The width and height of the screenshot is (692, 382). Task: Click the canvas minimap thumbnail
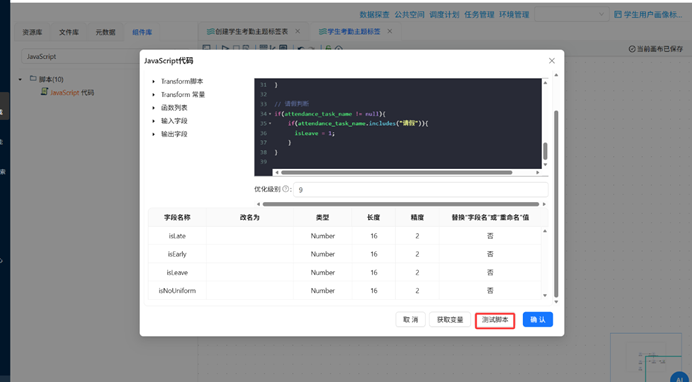(x=646, y=357)
